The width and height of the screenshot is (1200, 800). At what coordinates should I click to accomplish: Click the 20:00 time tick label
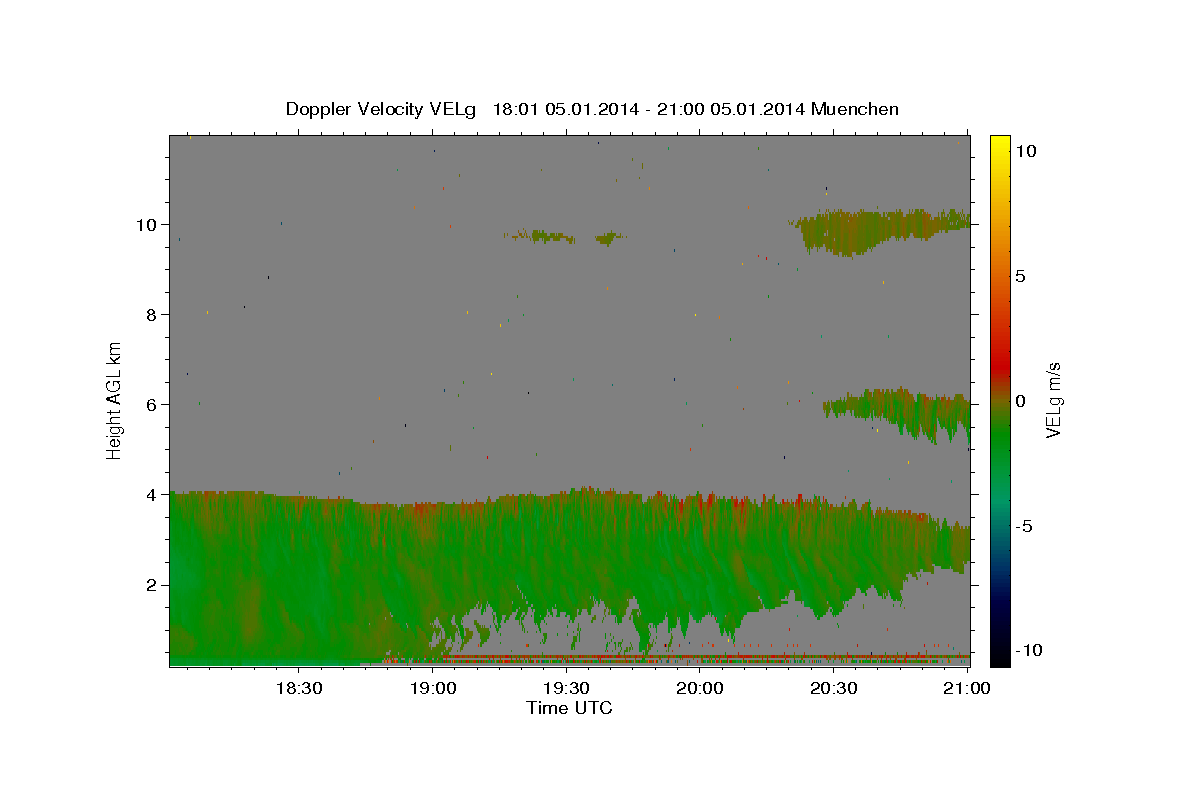pos(700,688)
